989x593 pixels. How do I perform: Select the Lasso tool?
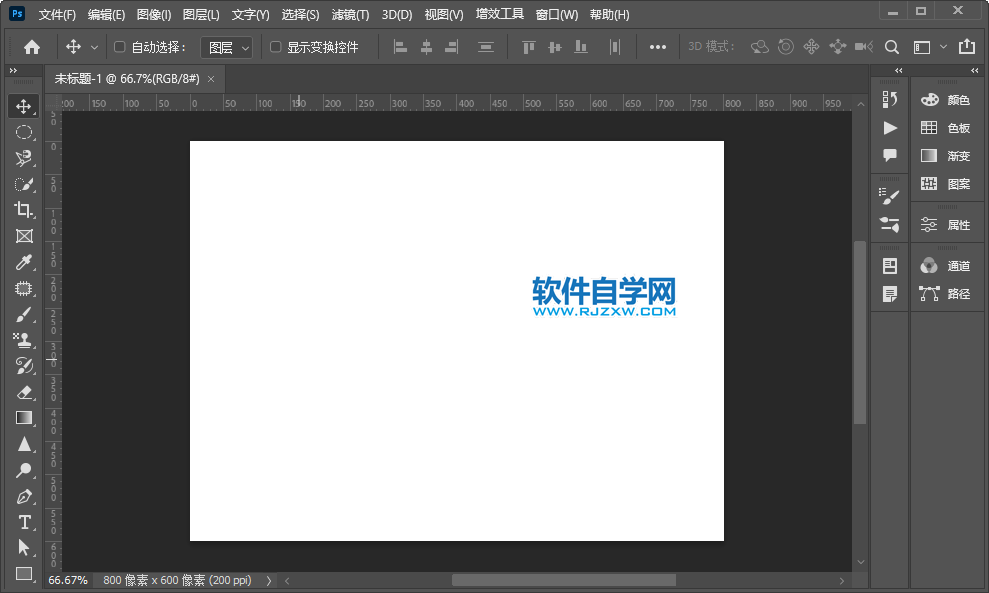tap(24, 158)
